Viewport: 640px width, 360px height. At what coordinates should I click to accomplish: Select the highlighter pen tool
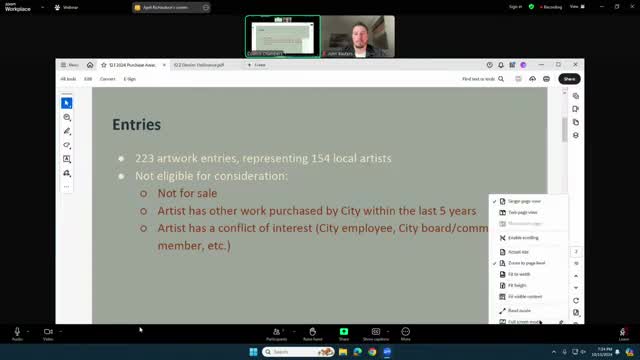[67, 131]
